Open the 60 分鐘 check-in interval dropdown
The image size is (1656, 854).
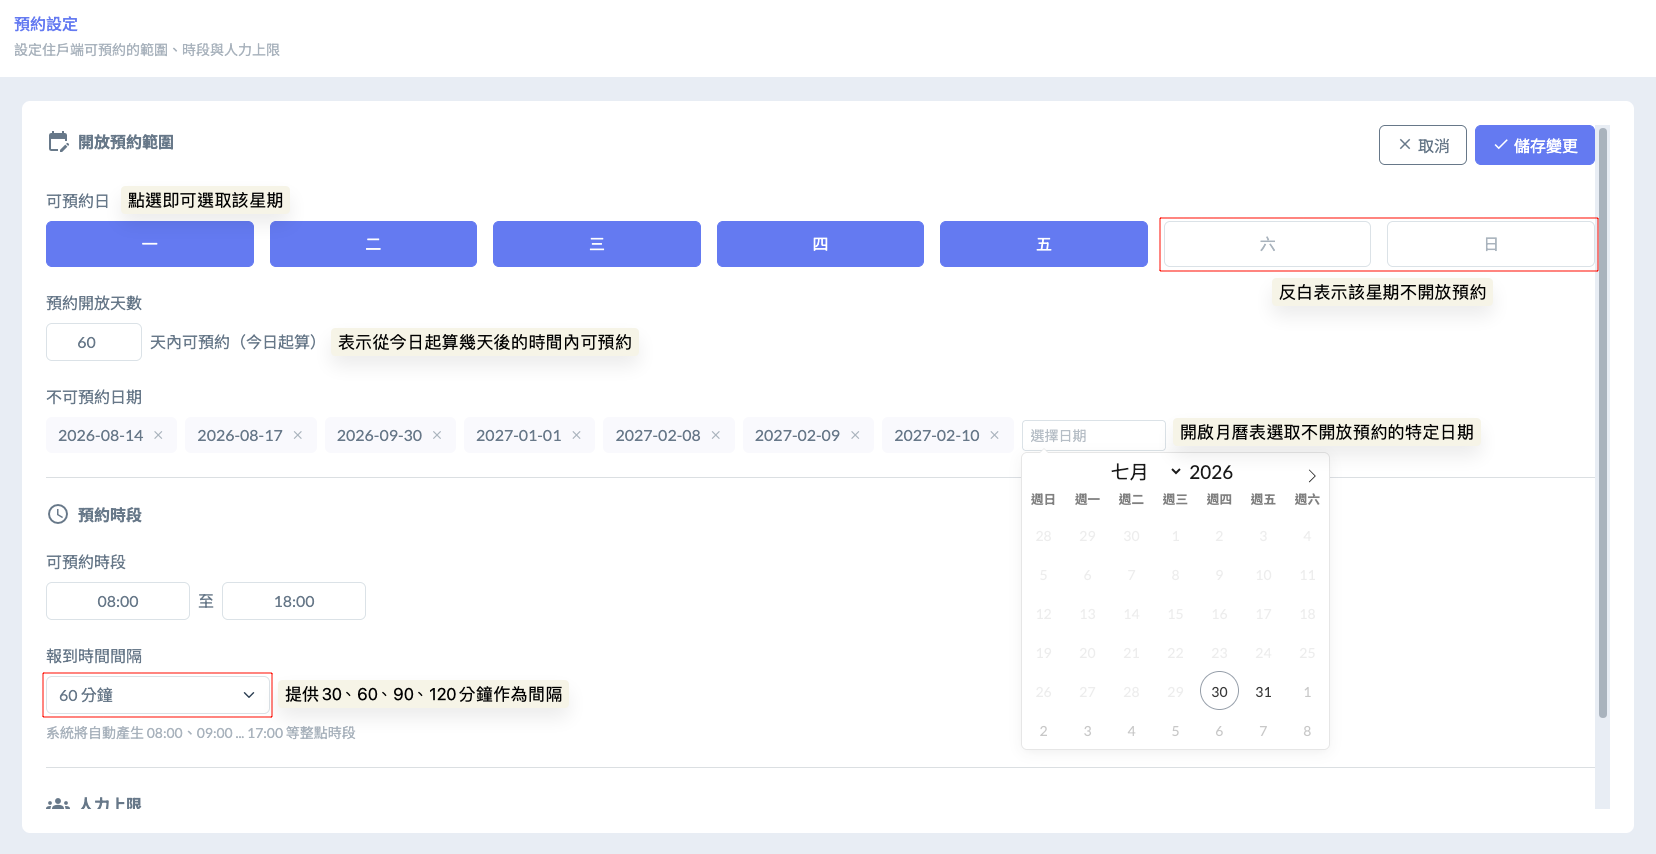158,695
